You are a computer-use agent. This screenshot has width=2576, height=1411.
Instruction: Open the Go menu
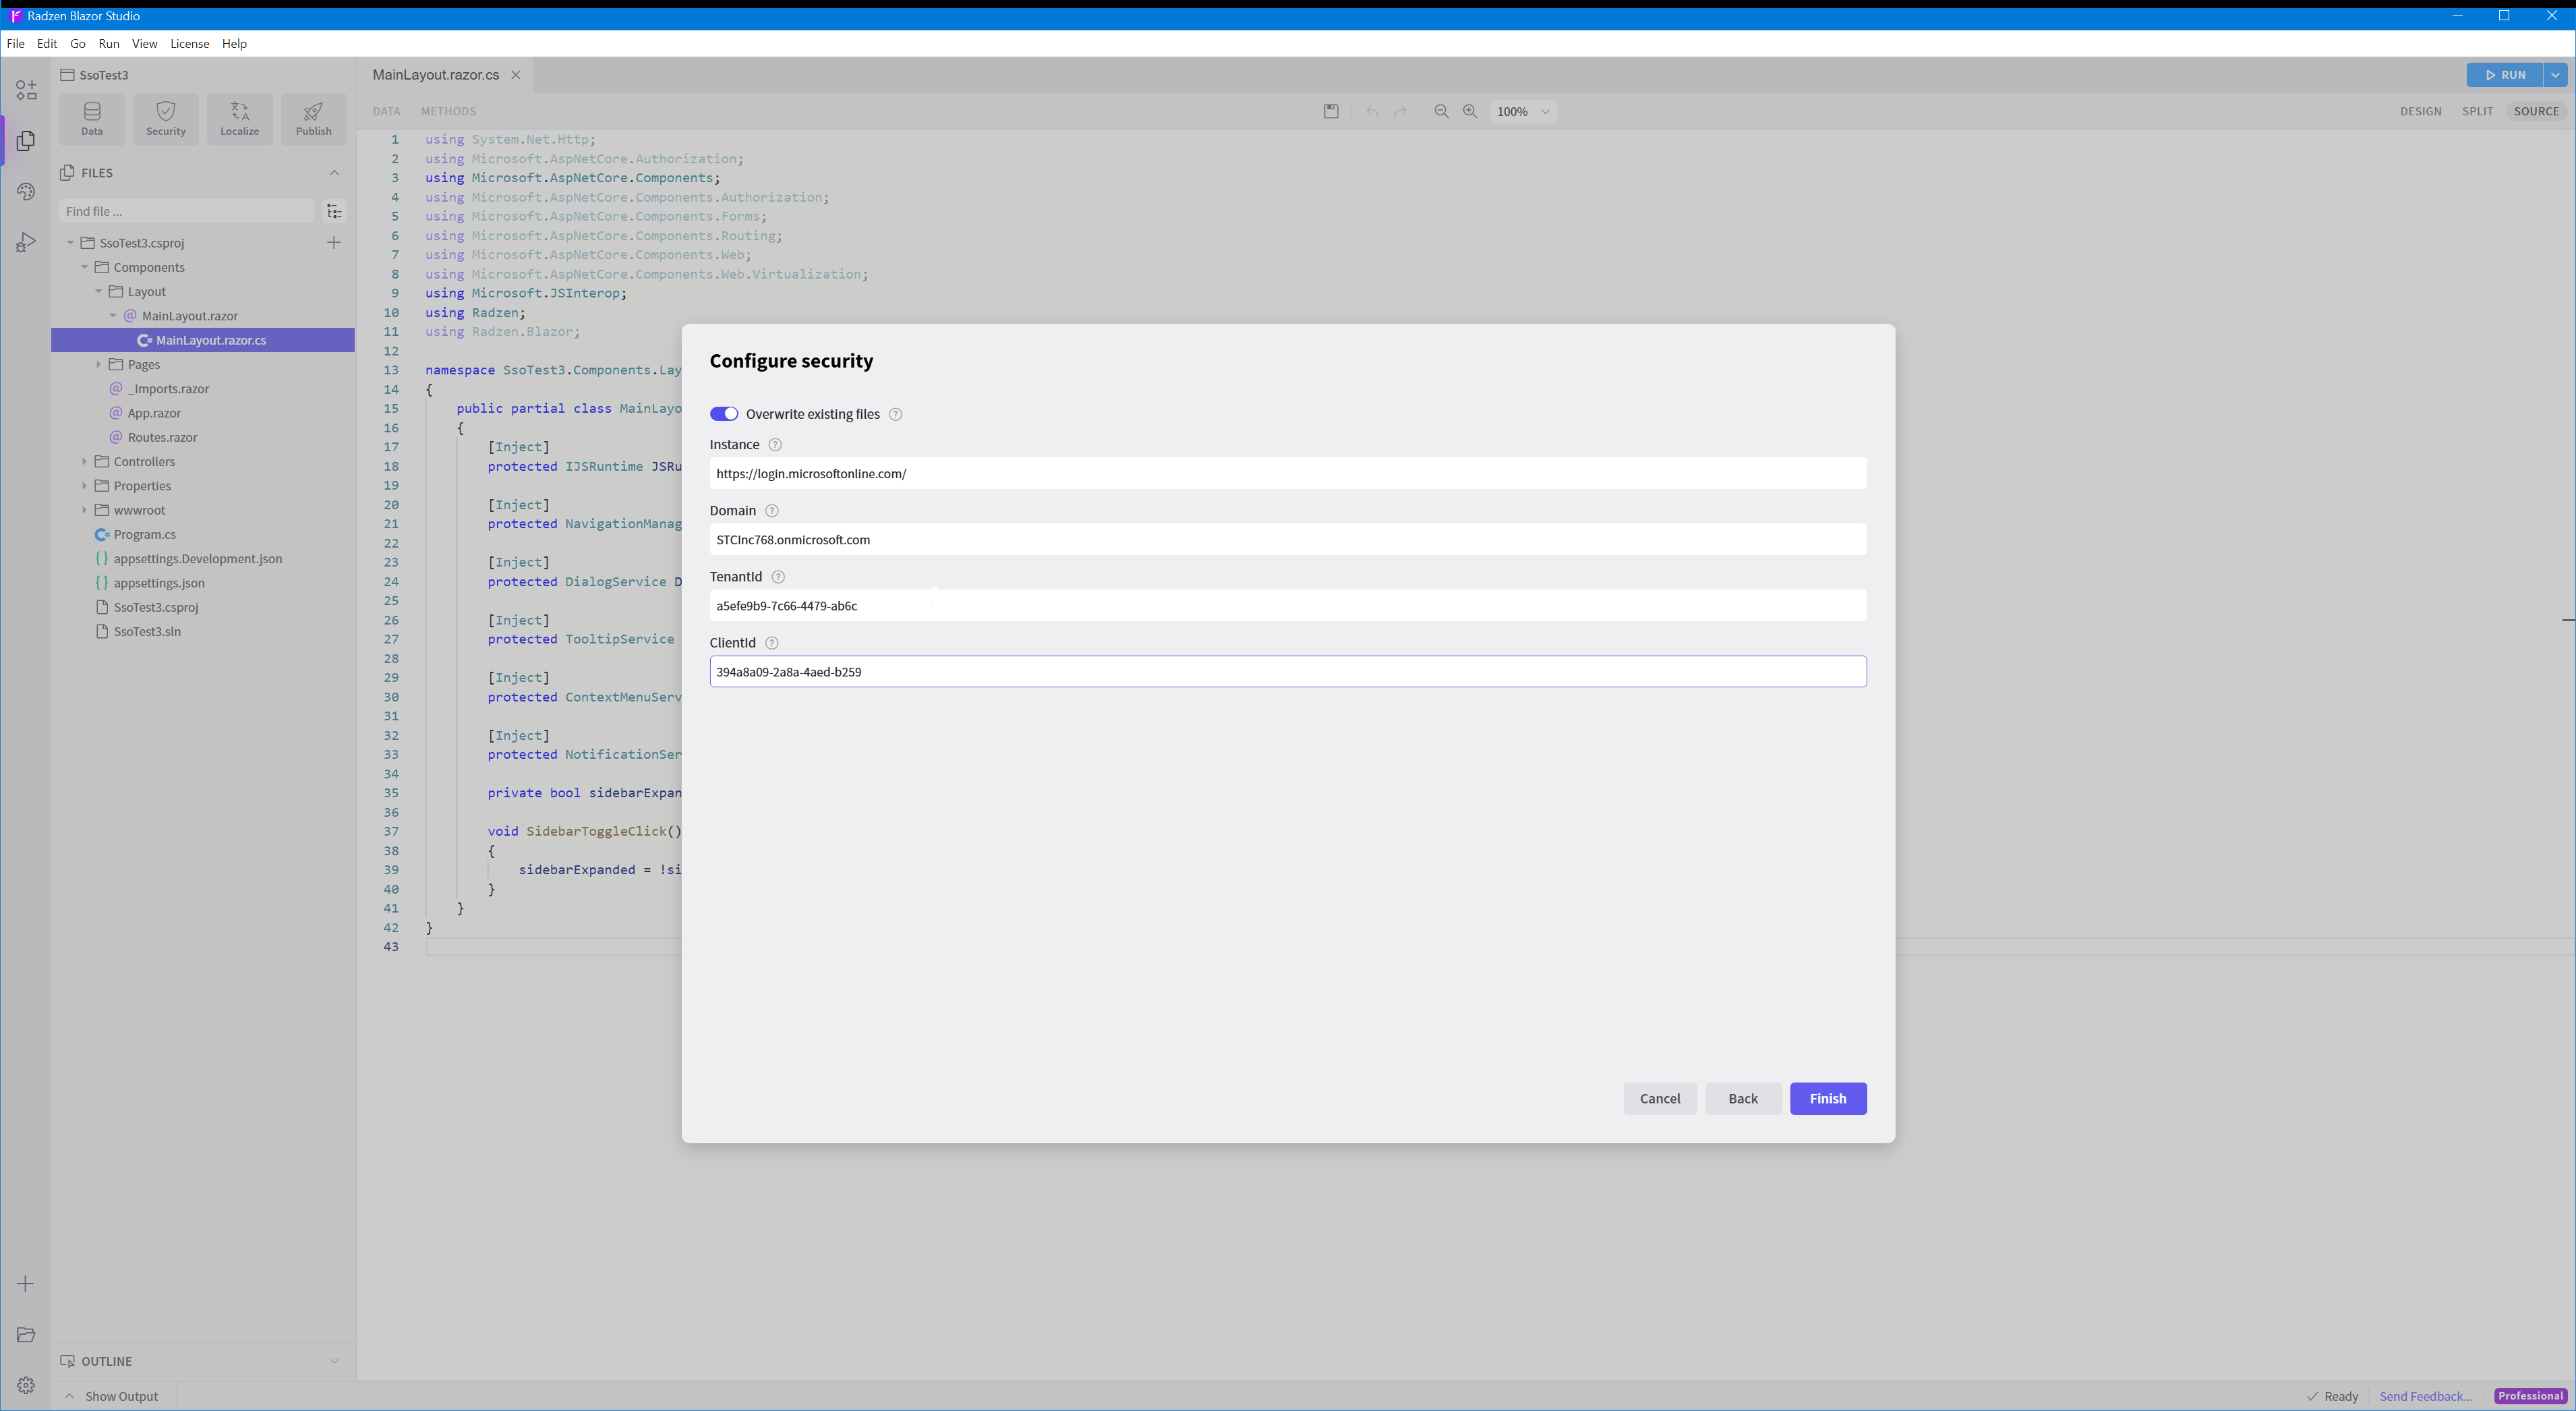(78, 44)
